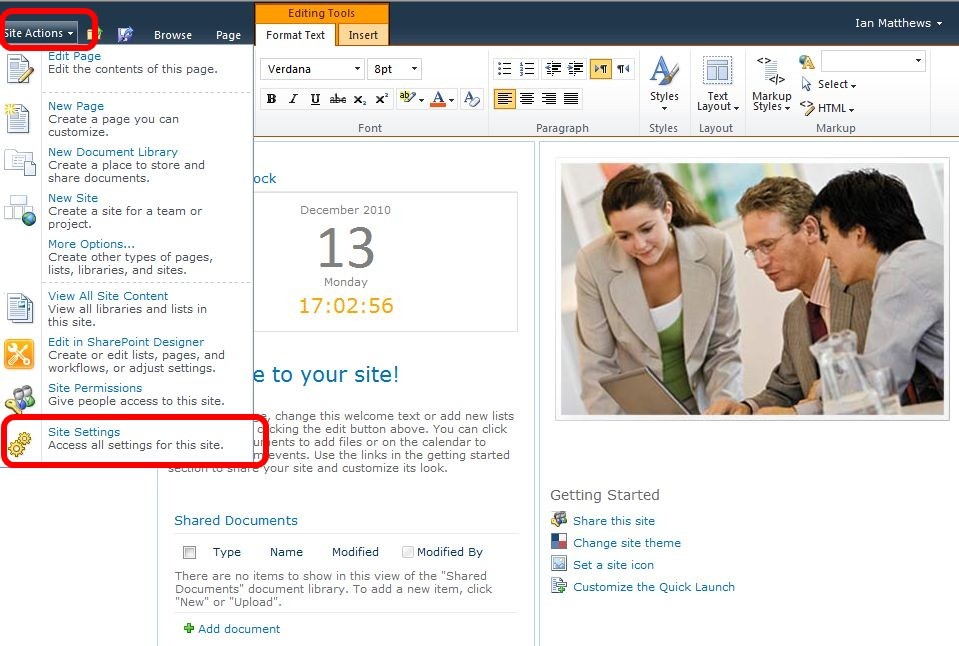This screenshot has height=646, width=959.
Task: Expand the 8pt font size dropdown
Action: pos(394,69)
